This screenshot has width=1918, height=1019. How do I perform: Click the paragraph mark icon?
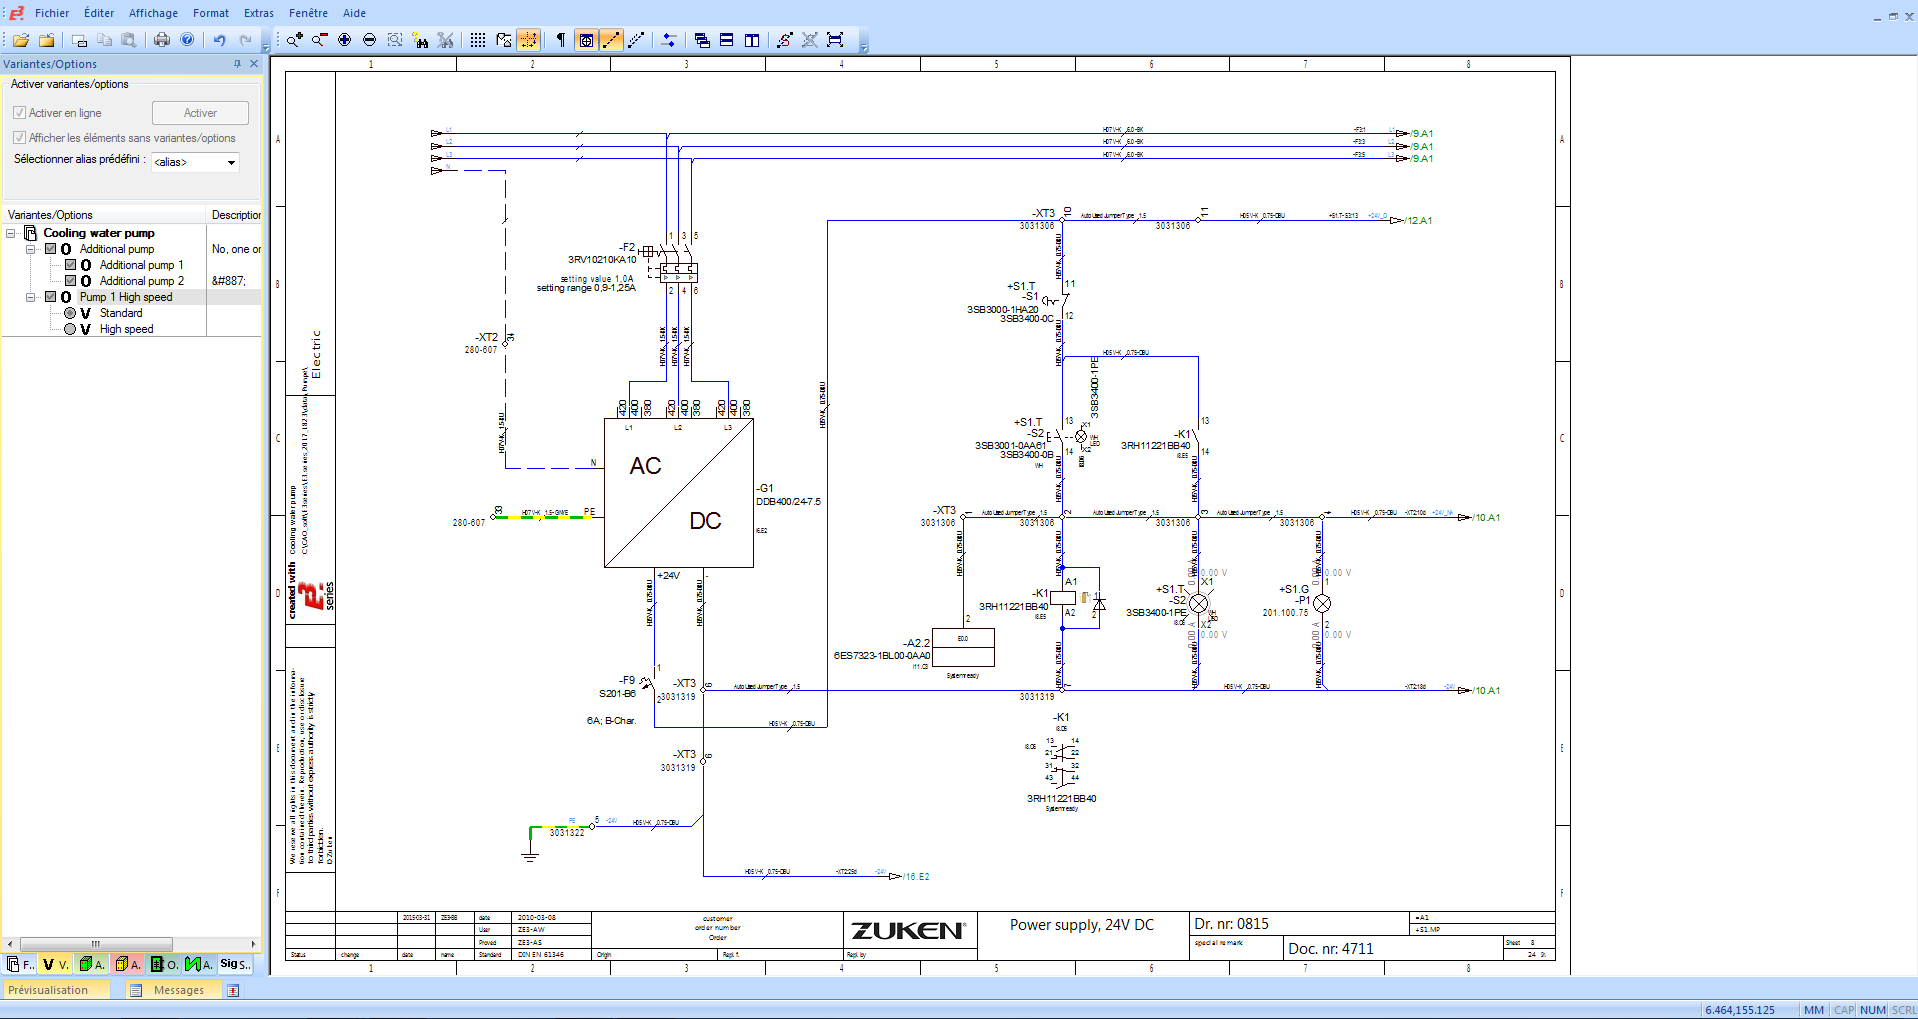[561, 40]
